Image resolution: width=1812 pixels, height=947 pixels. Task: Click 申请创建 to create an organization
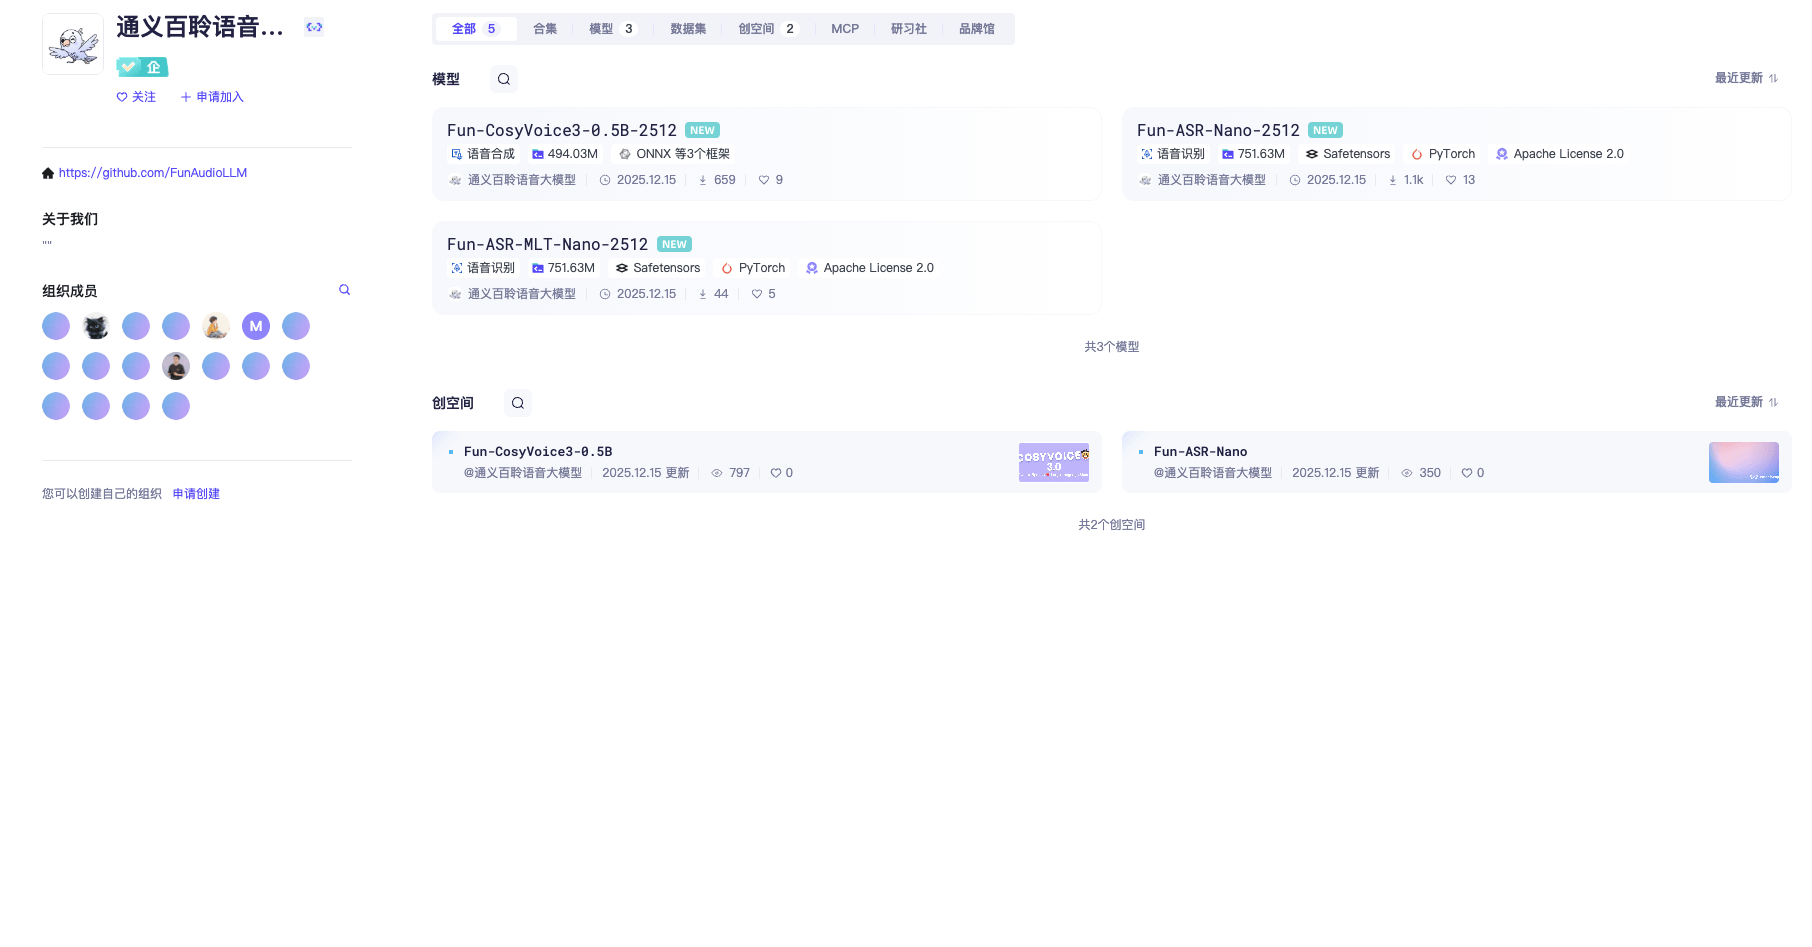coord(196,494)
